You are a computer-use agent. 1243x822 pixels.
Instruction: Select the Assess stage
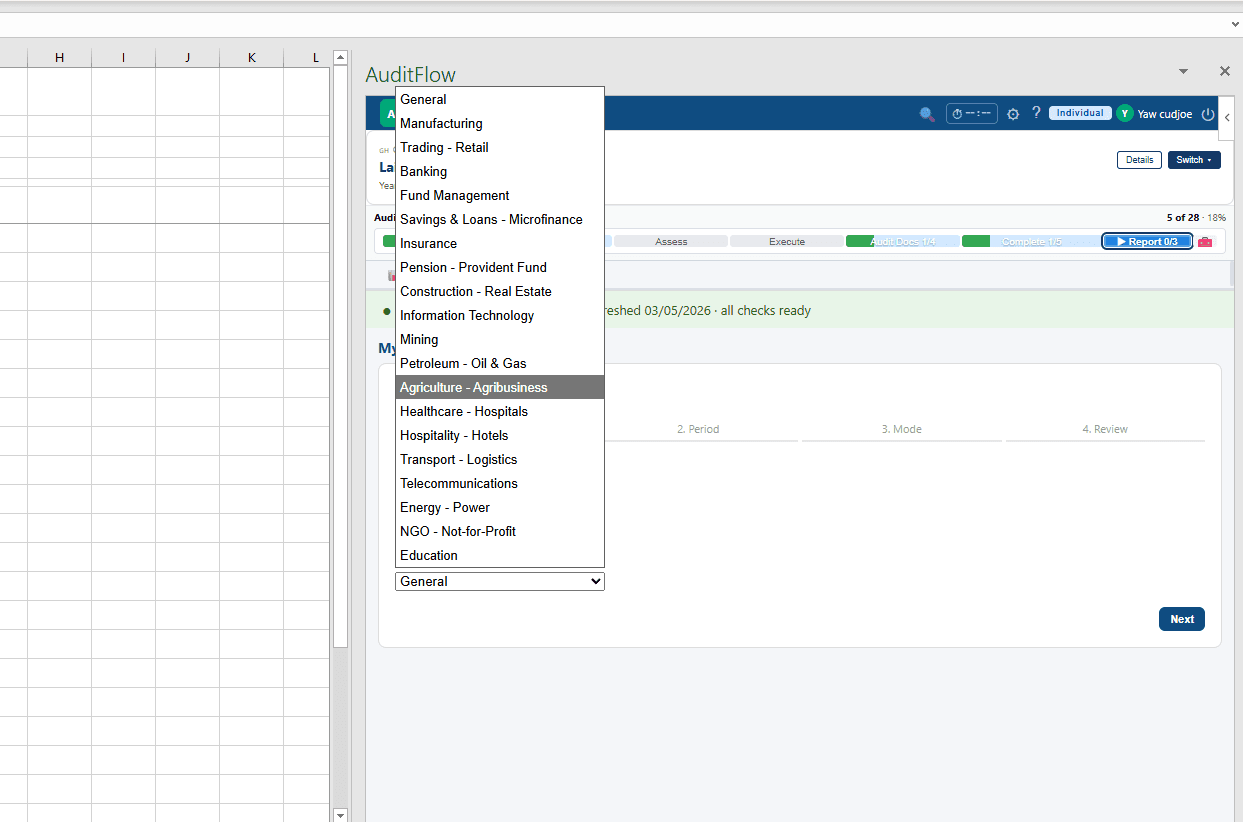(671, 242)
